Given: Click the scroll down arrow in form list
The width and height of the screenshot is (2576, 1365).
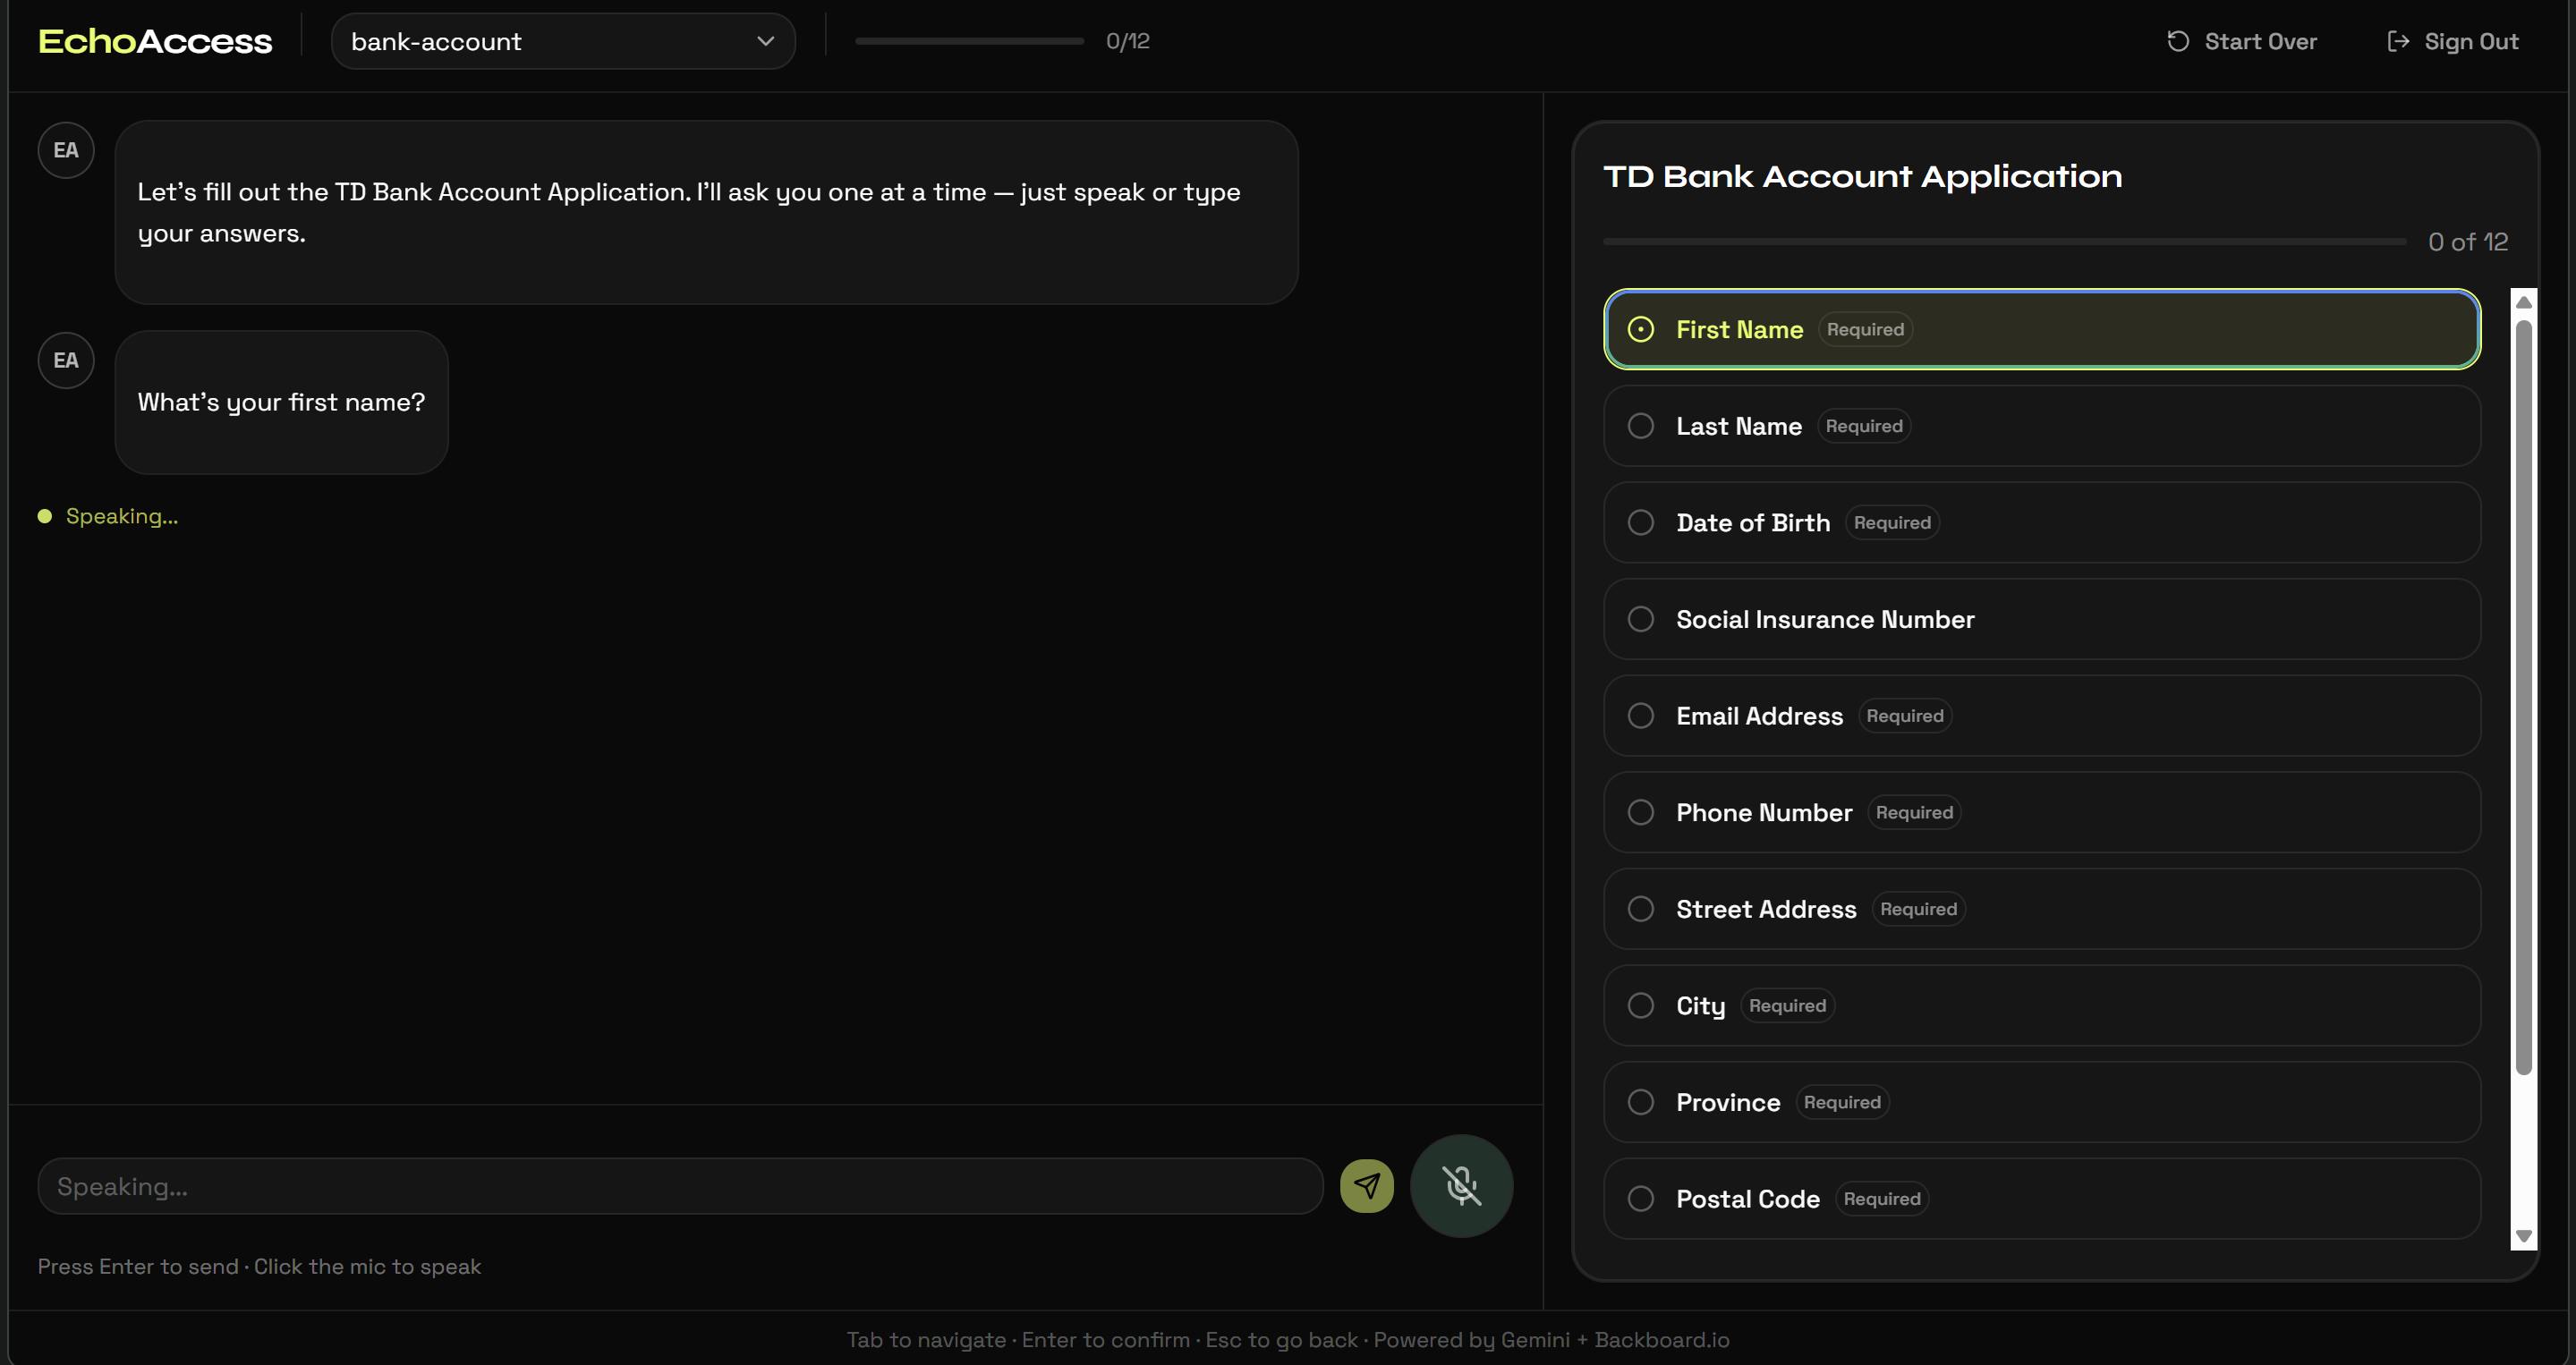Looking at the screenshot, I should 2523,1237.
